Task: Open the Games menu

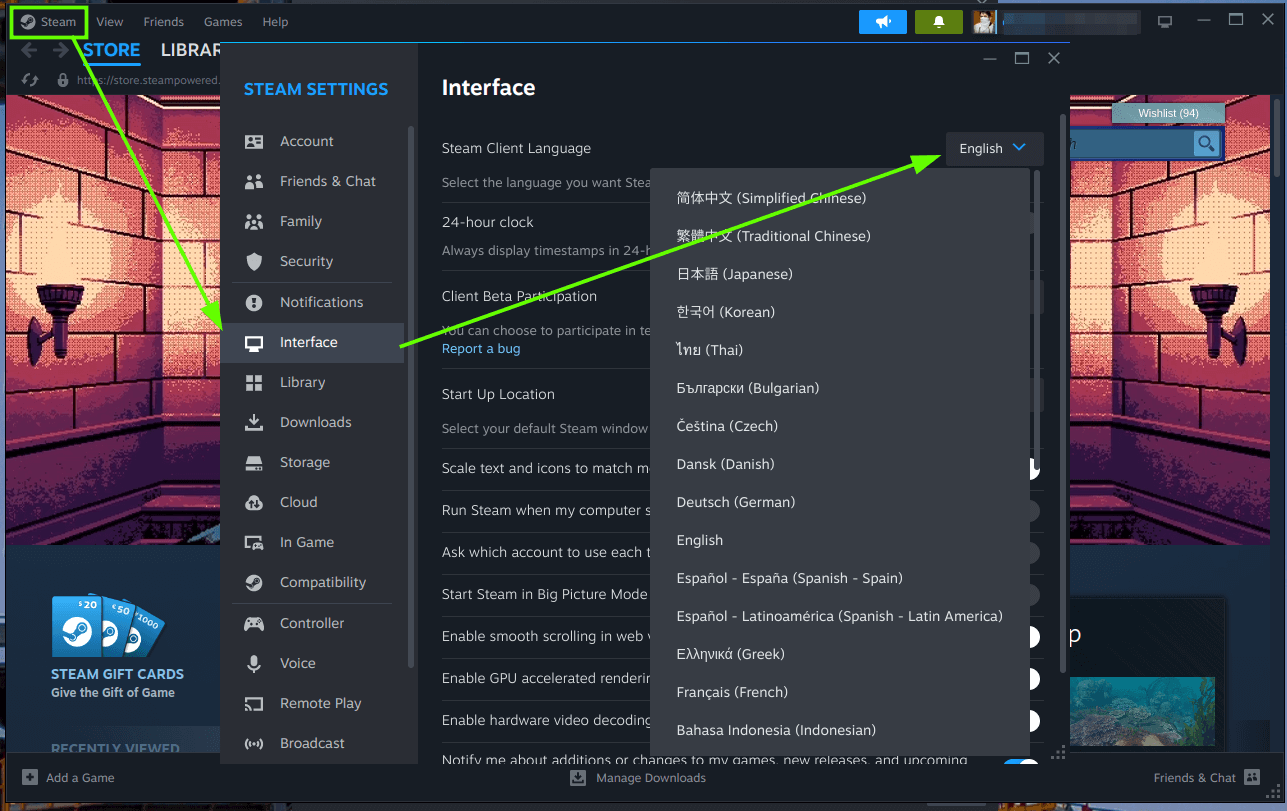Action: click(223, 22)
